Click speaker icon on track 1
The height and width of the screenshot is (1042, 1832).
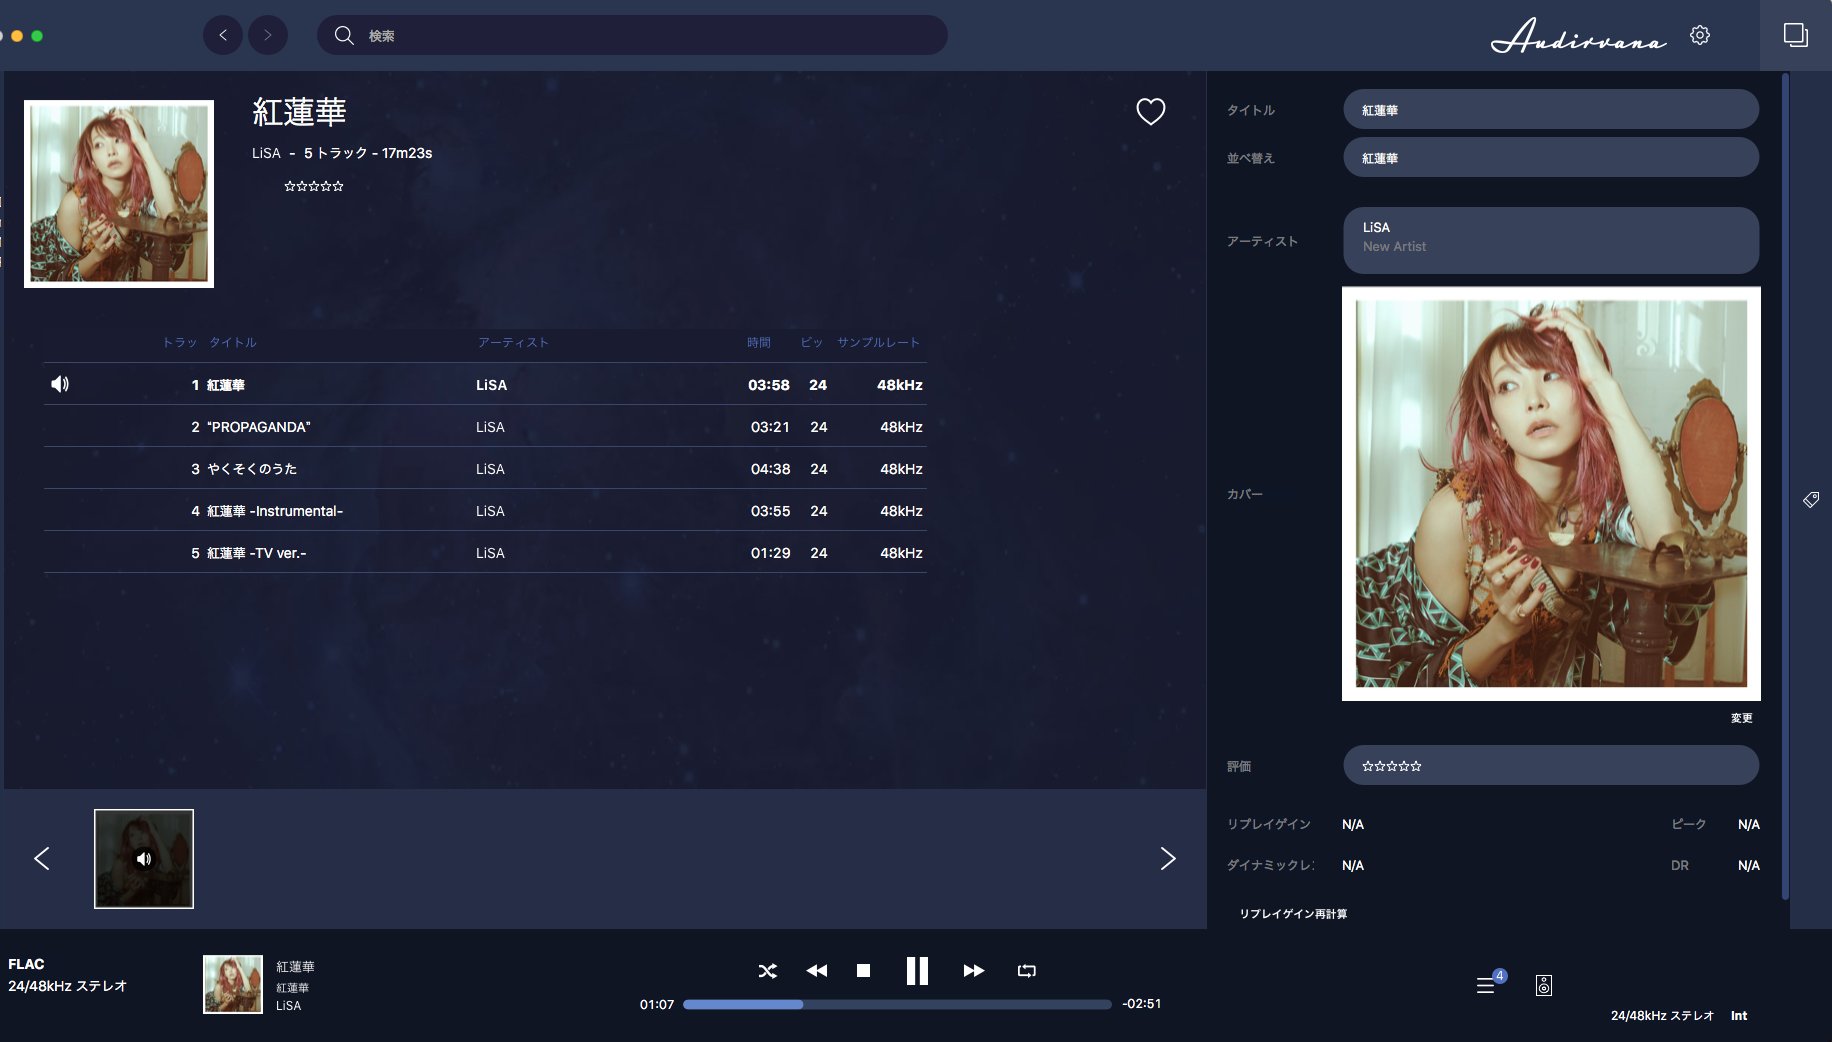(60, 384)
